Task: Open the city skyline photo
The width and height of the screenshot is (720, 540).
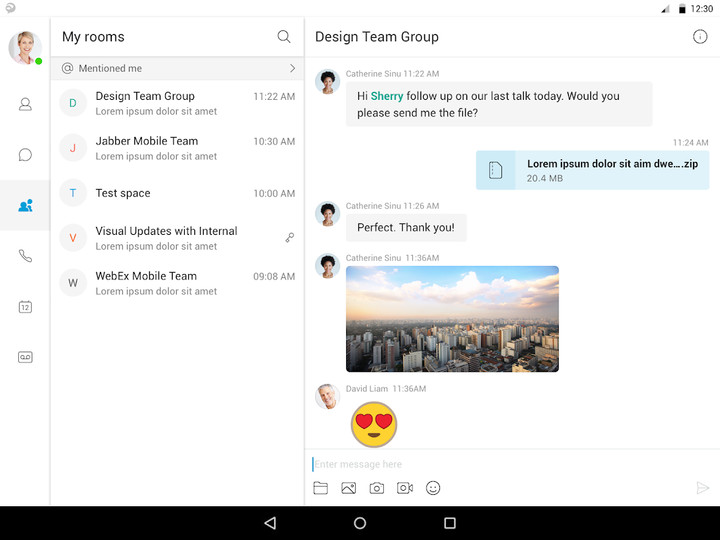Action: 452,319
